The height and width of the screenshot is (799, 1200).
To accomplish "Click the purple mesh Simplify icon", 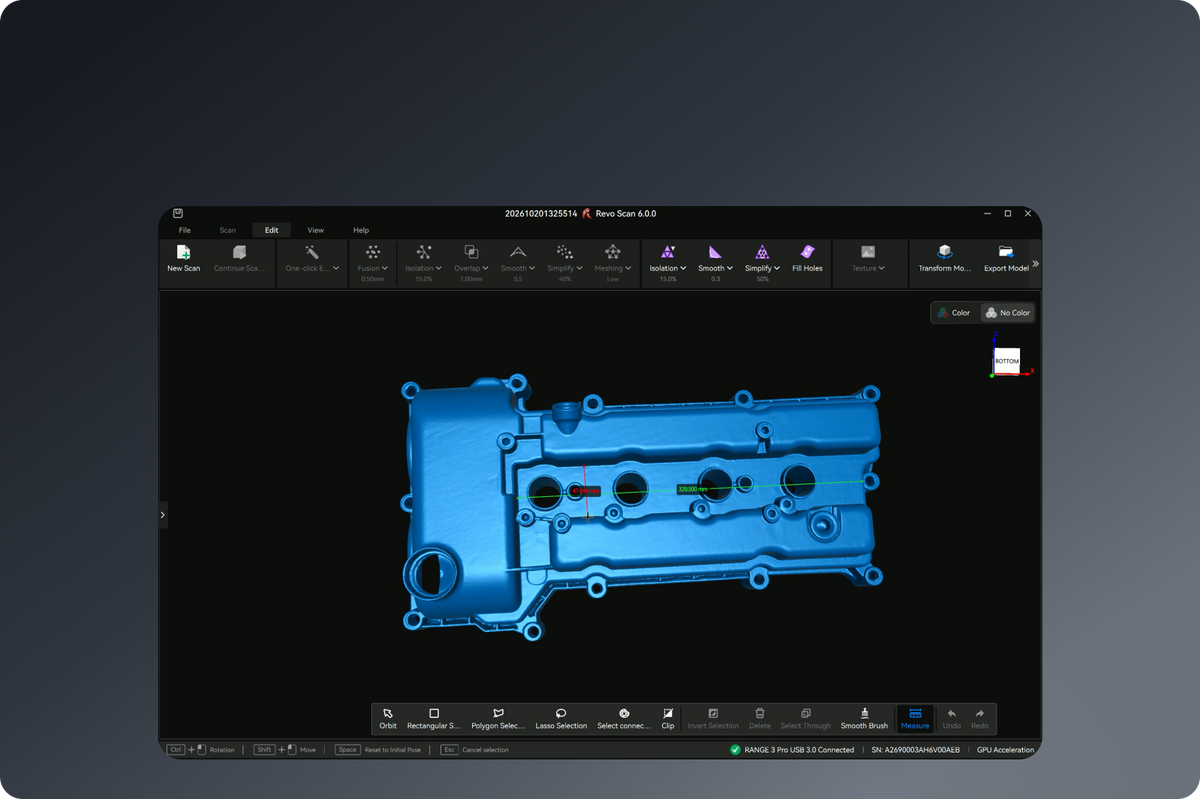I will (x=762, y=252).
